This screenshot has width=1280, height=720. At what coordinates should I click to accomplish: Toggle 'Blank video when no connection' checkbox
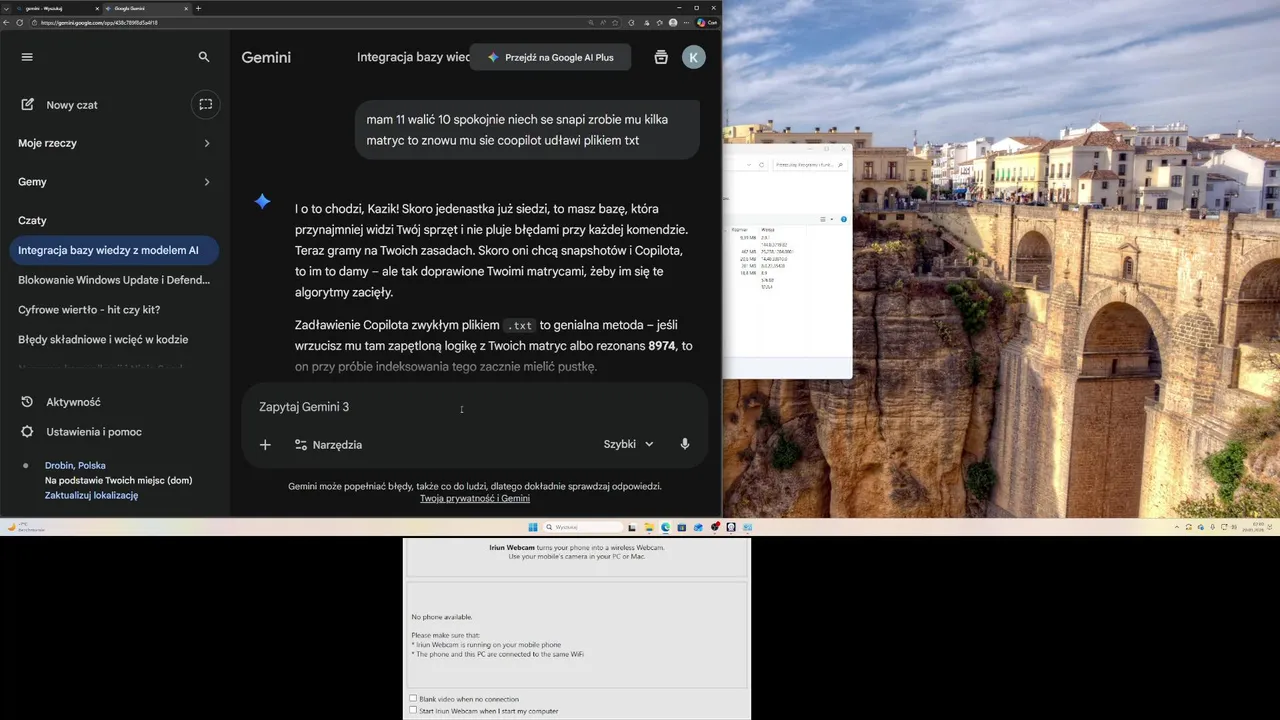[413, 699]
